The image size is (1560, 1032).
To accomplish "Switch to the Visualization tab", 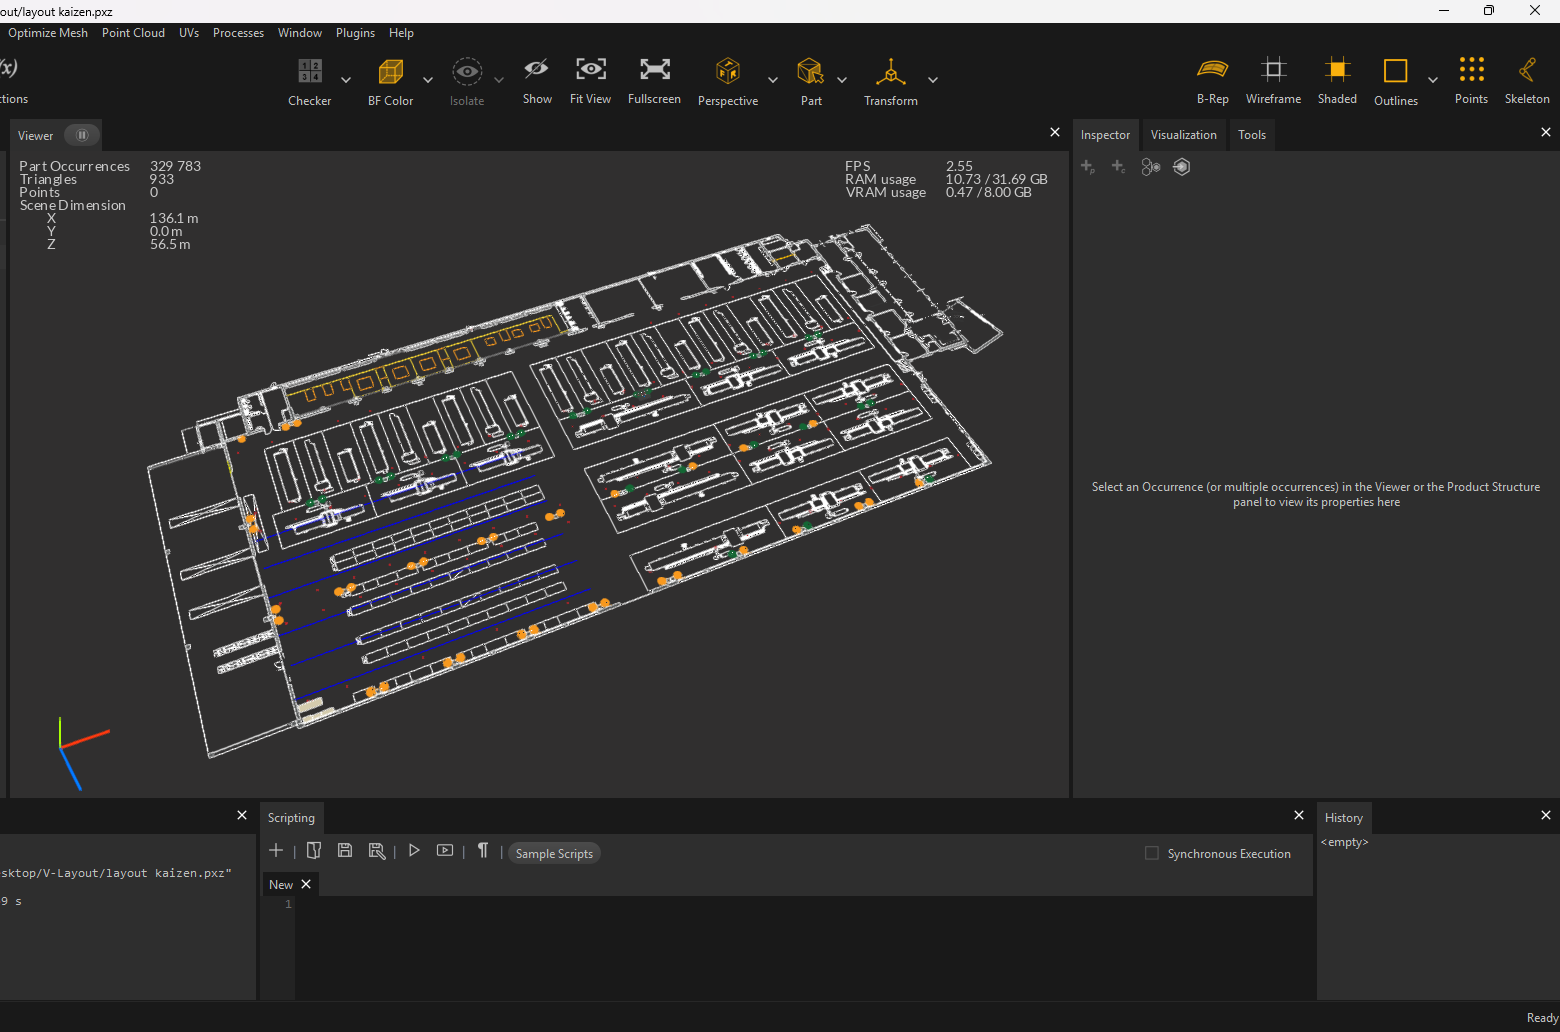I will [x=1183, y=134].
